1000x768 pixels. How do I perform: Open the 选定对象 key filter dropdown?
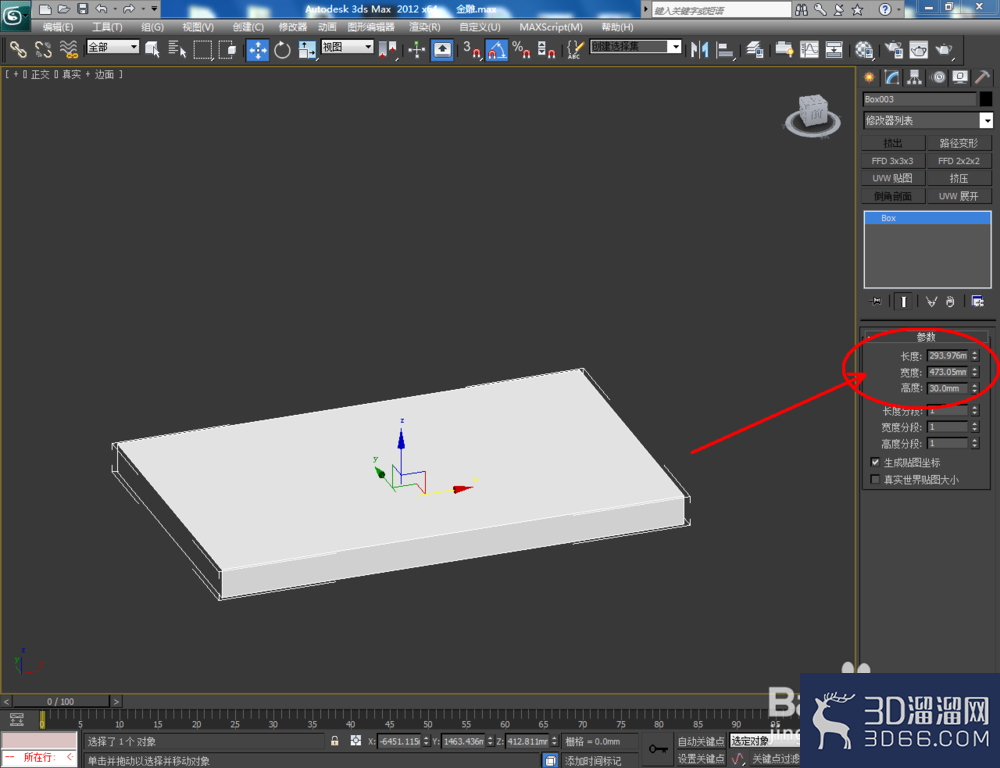[764, 741]
